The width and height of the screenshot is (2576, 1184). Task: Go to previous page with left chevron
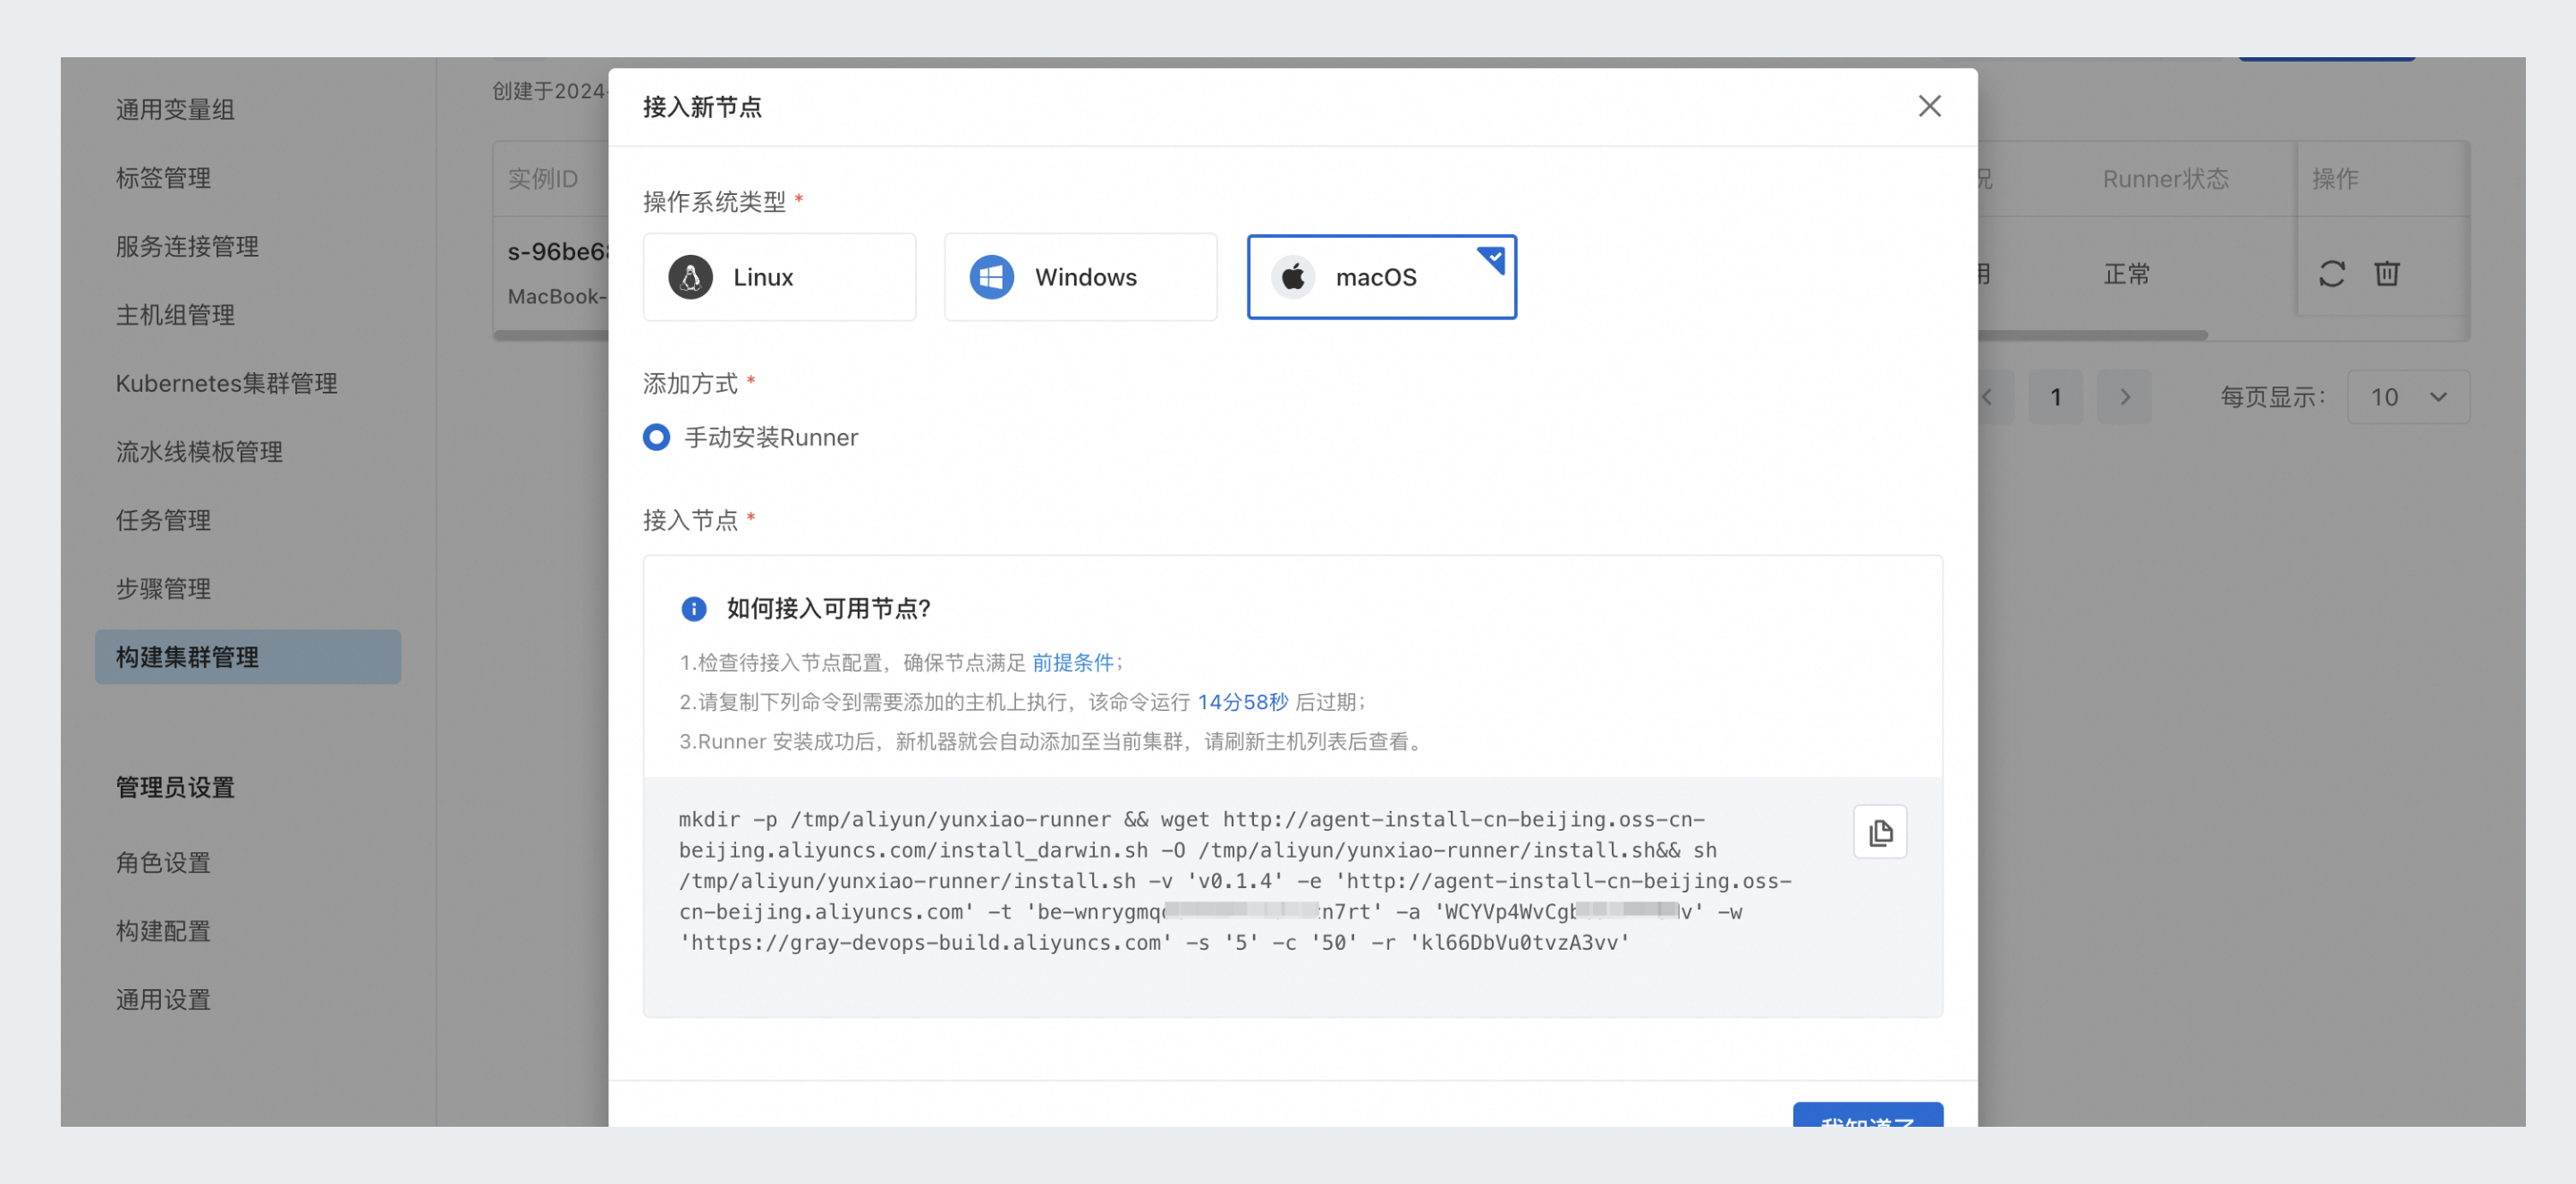pos(1988,397)
